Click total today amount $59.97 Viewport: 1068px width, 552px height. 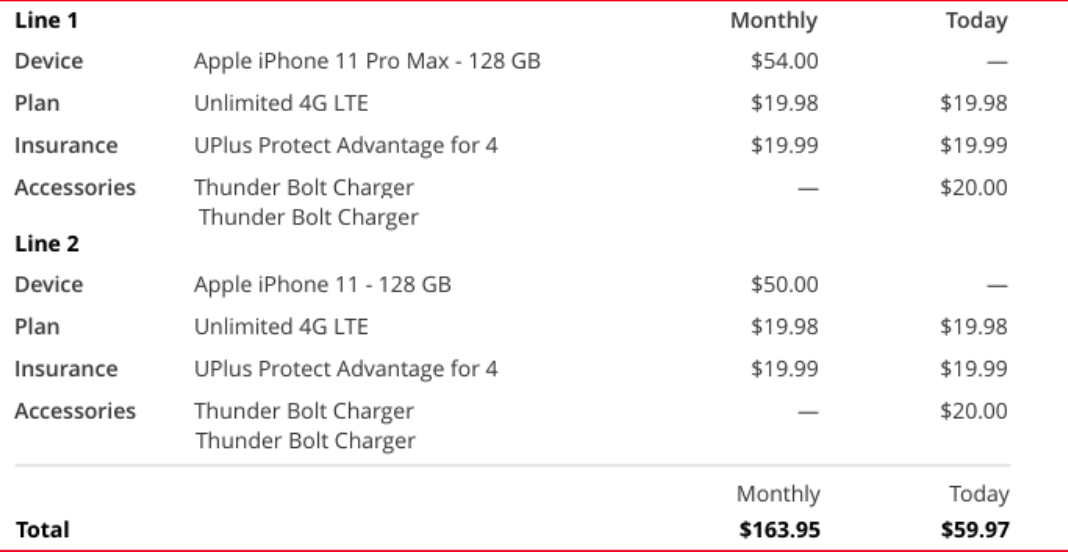point(975,530)
